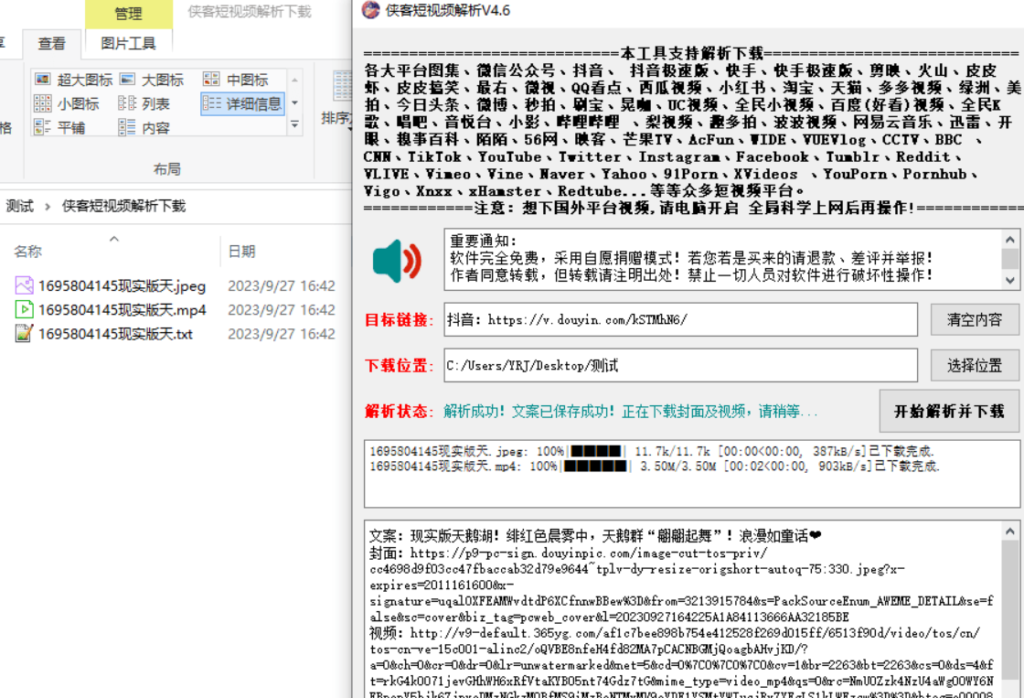The width and height of the screenshot is (1024, 698).
Task: Select the jpeg image file icon
Action: [x=24, y=285]
